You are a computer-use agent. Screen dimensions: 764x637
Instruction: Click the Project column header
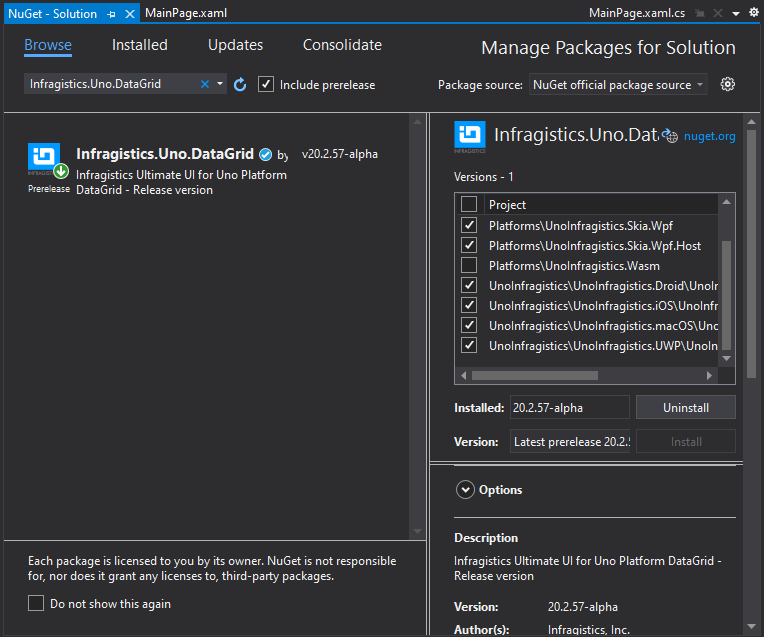click(x=507, y=205)
